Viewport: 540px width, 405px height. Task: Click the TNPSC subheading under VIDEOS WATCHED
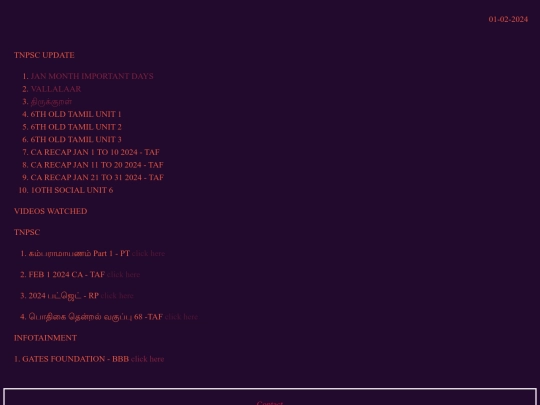click(x=27, y=232)
